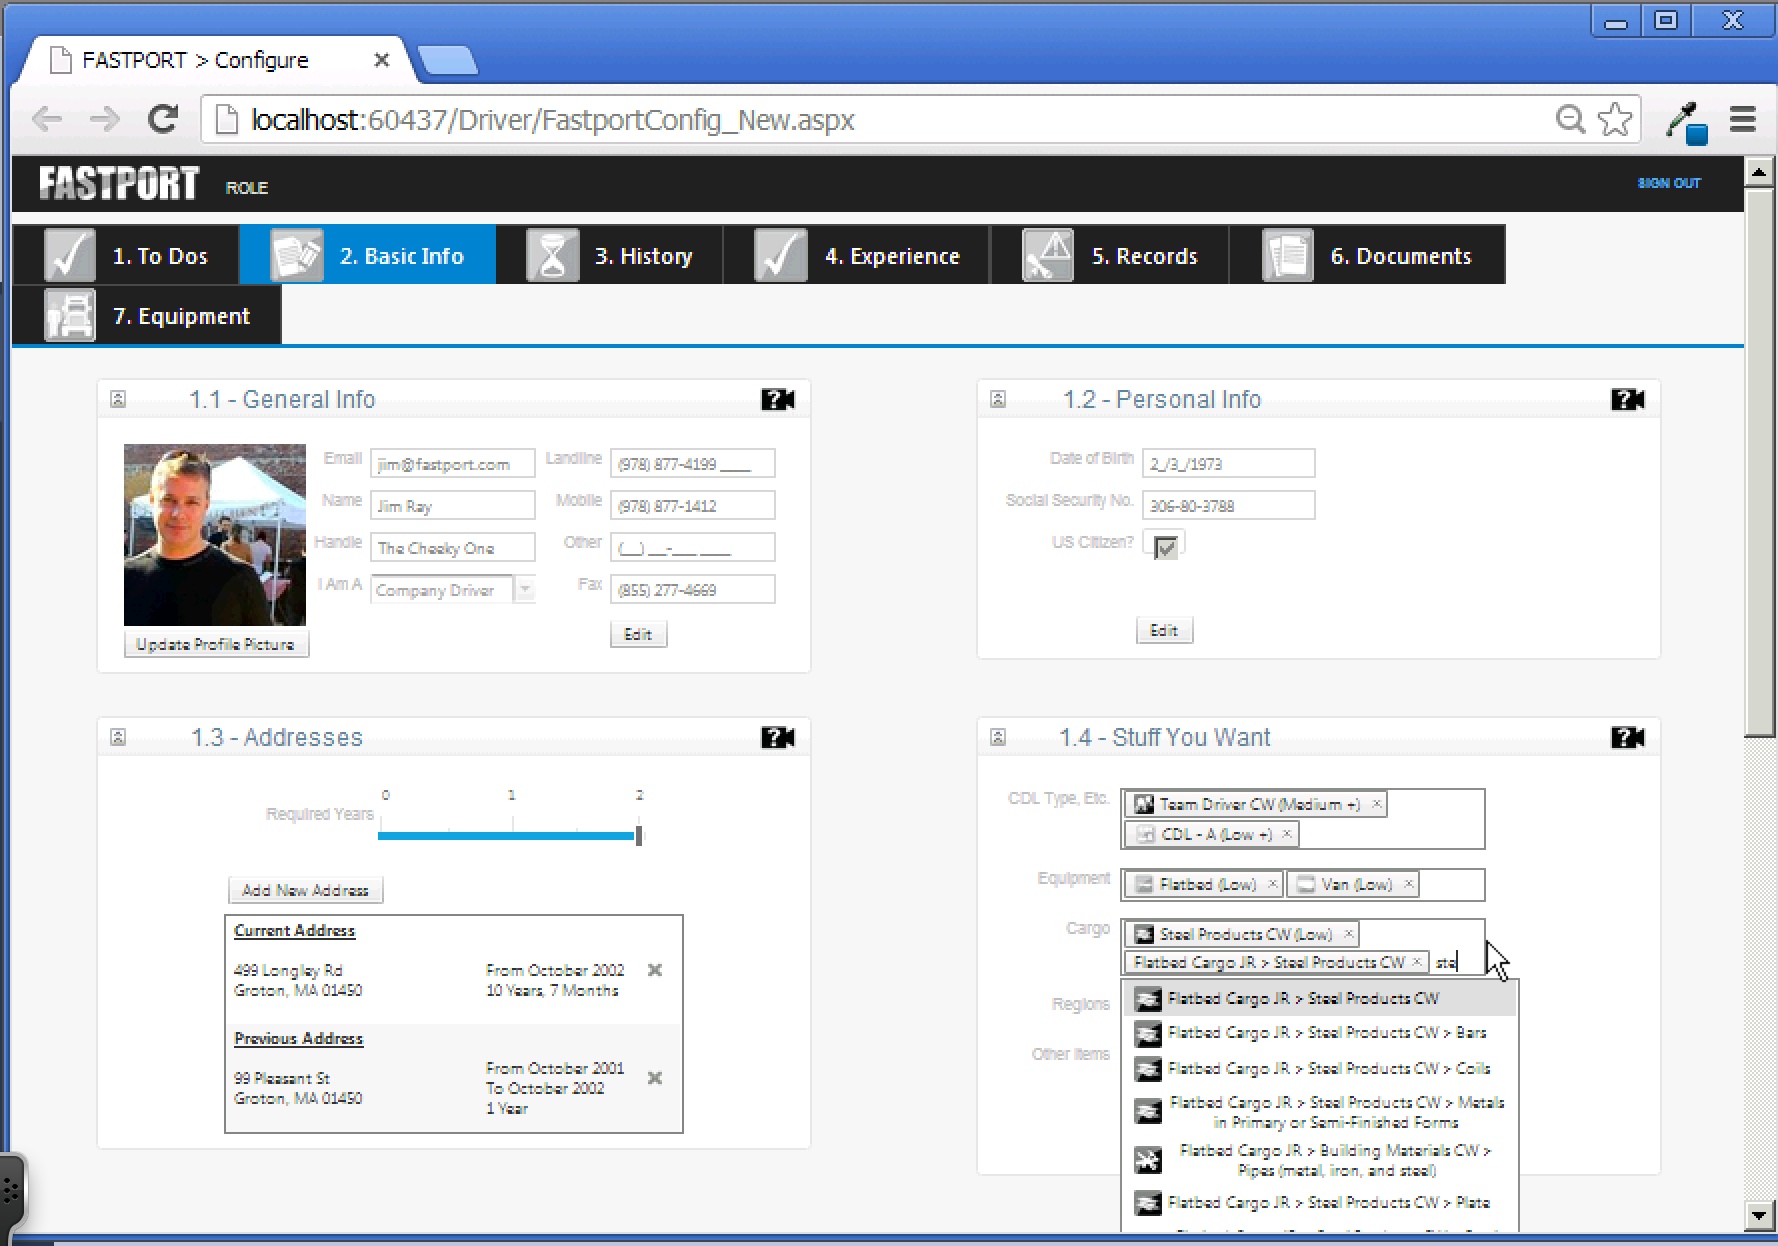1778x1246 pixels.
Task: Collapse the Stuff You Want panel
Action: click(x=998, y=737)
